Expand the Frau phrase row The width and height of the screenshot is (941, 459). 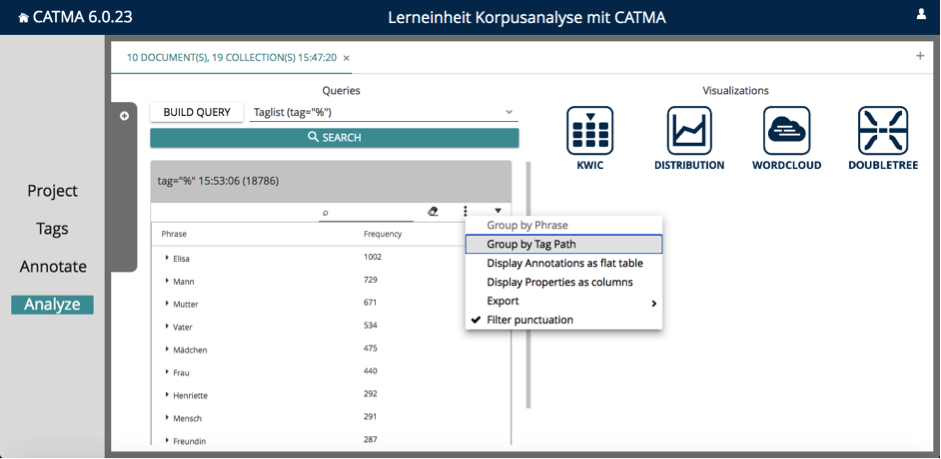point(167,372)
